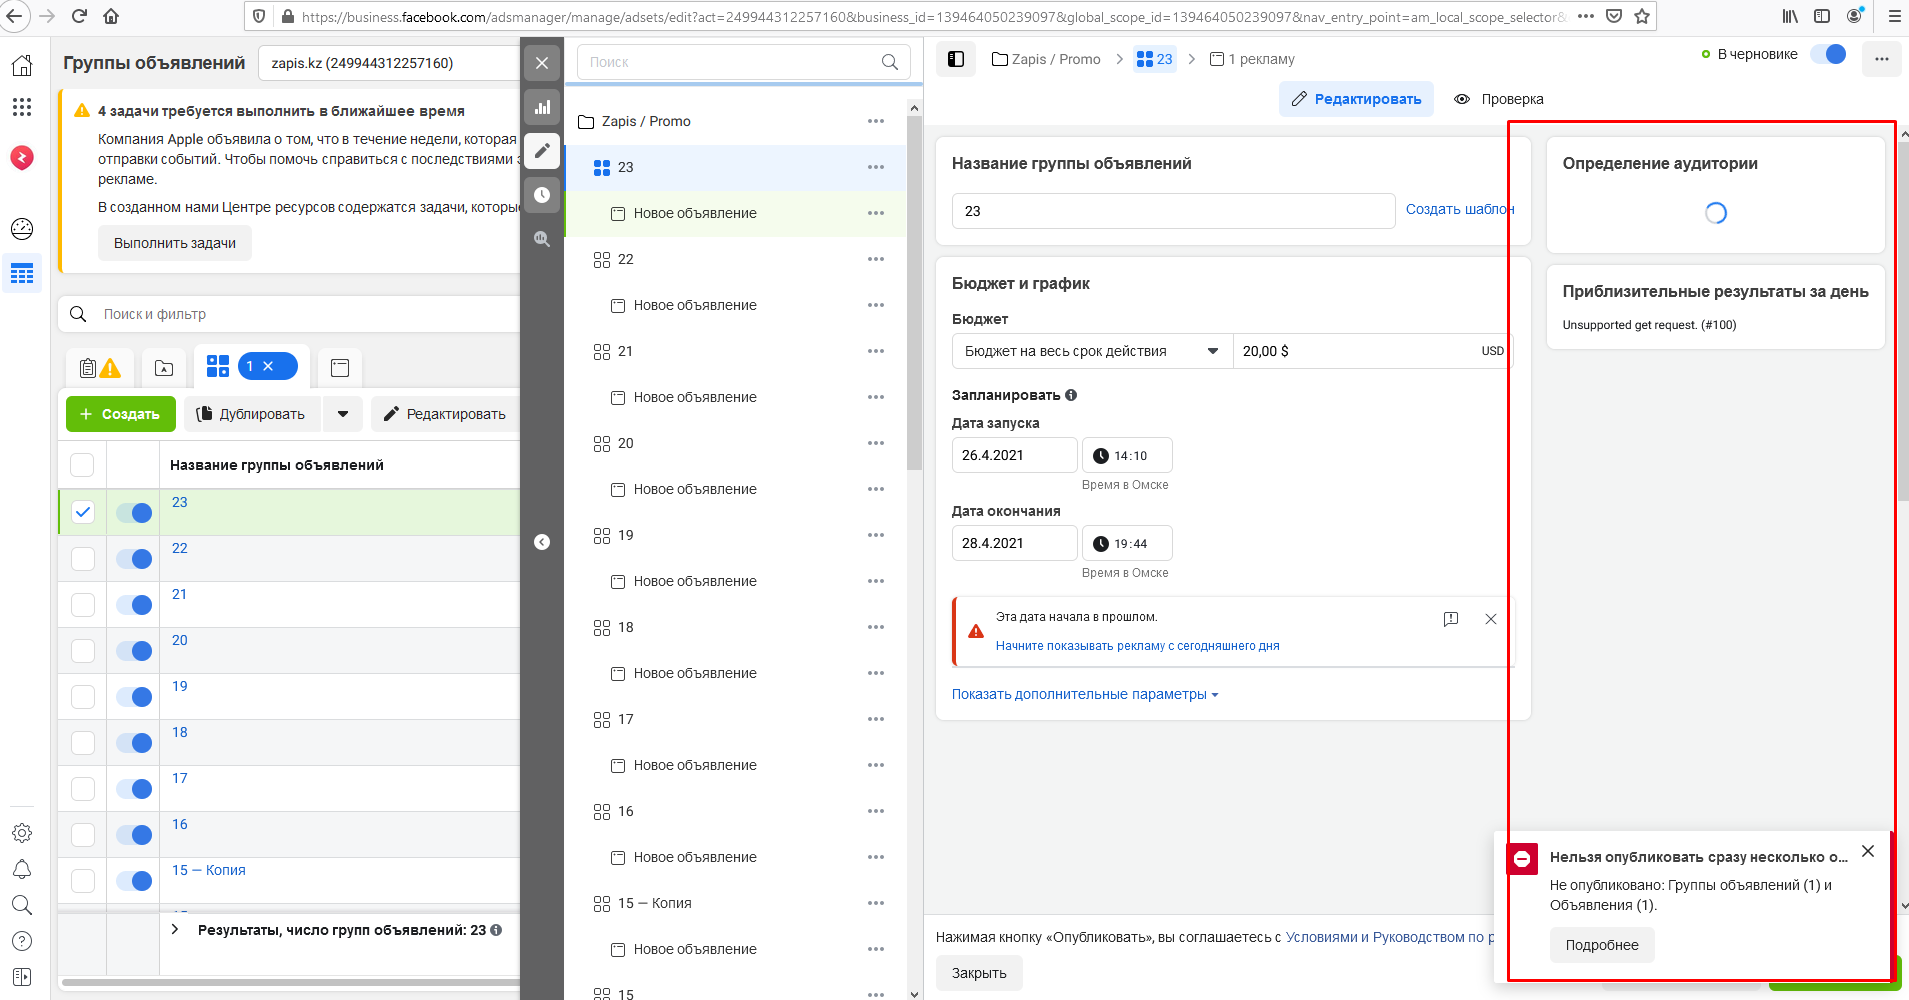
Task: Close the editing side panel with X
Action: point(542,63)
